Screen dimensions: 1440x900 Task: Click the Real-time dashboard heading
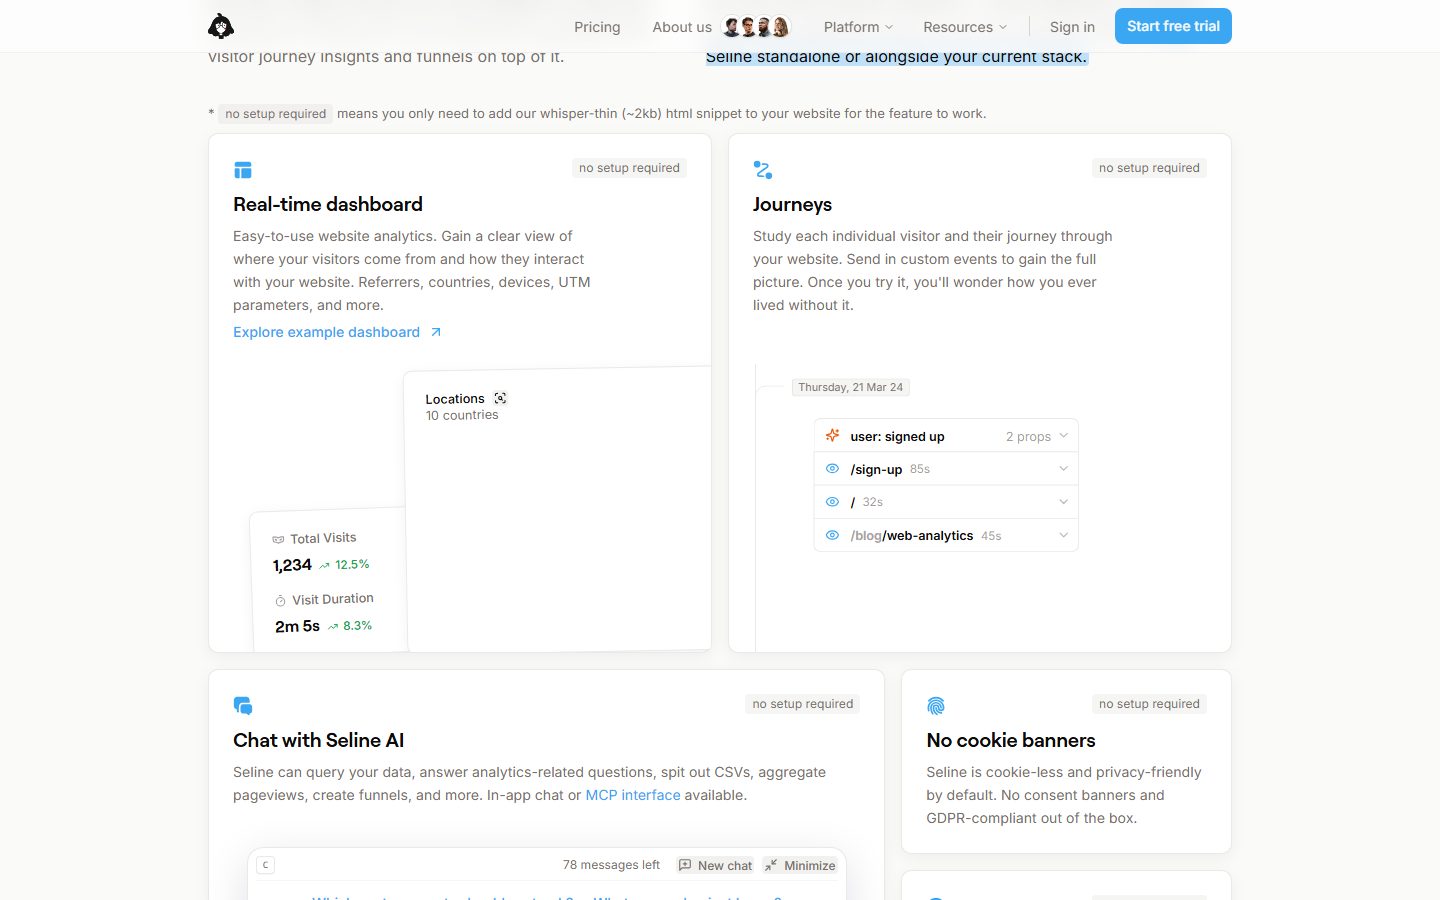coord(328,204)
